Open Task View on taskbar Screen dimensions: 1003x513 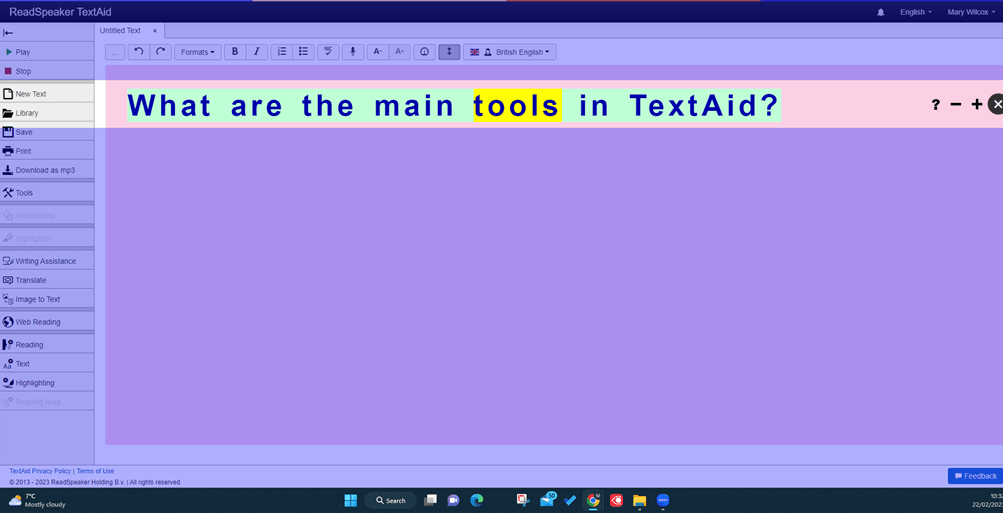(430, 500)
